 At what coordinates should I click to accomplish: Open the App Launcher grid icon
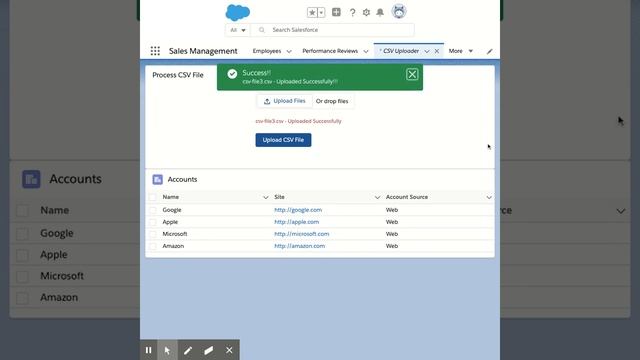tap(155, 51)
